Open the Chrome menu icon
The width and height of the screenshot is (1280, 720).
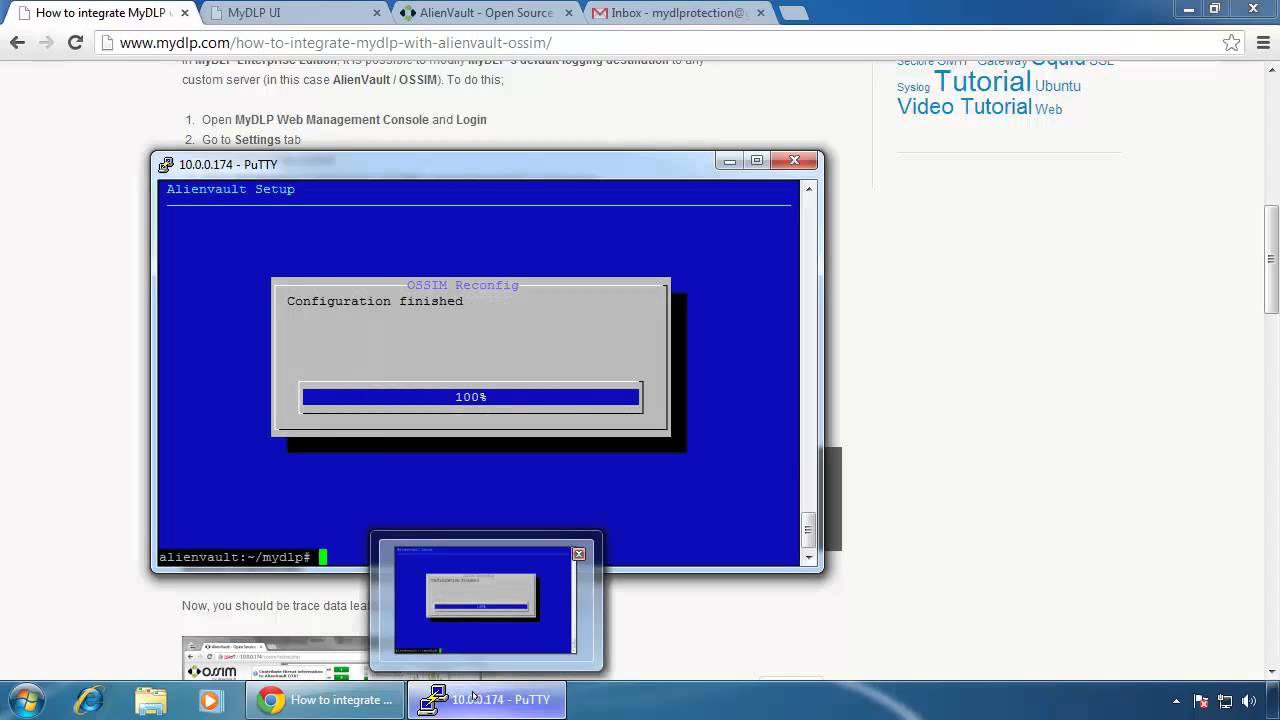[x=1261, y=43]
